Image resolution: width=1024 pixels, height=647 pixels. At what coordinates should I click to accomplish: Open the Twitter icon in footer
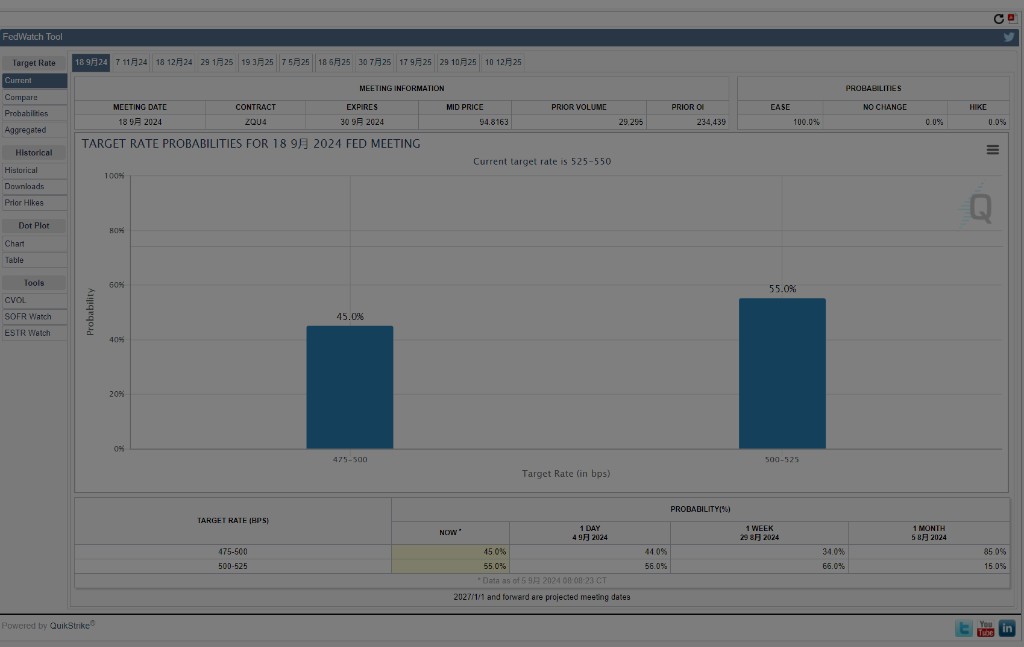tap(963, 628)
